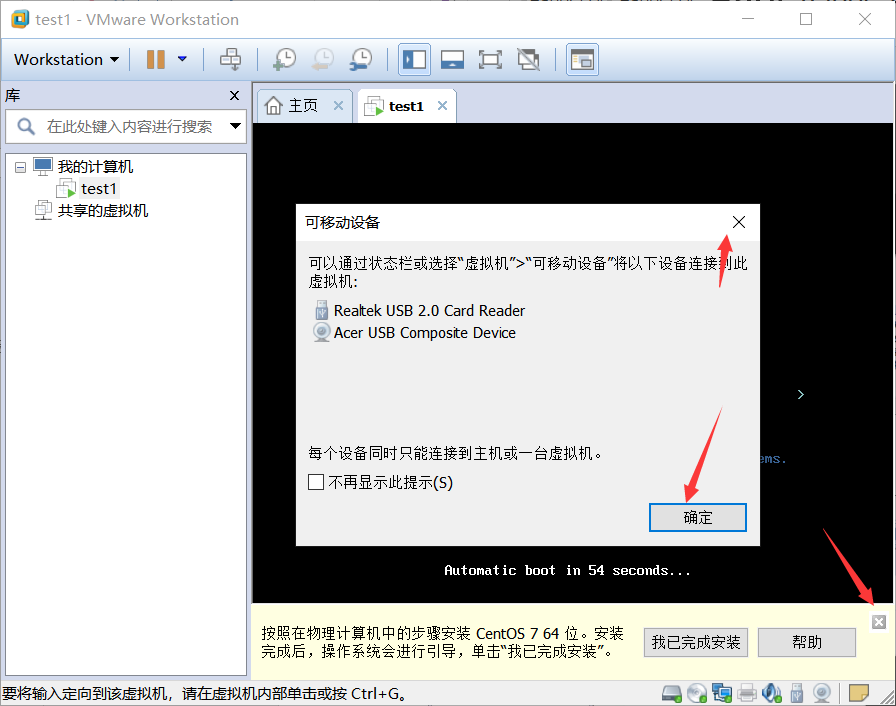Click hard disk status bar icon

[x=671, y=693]
